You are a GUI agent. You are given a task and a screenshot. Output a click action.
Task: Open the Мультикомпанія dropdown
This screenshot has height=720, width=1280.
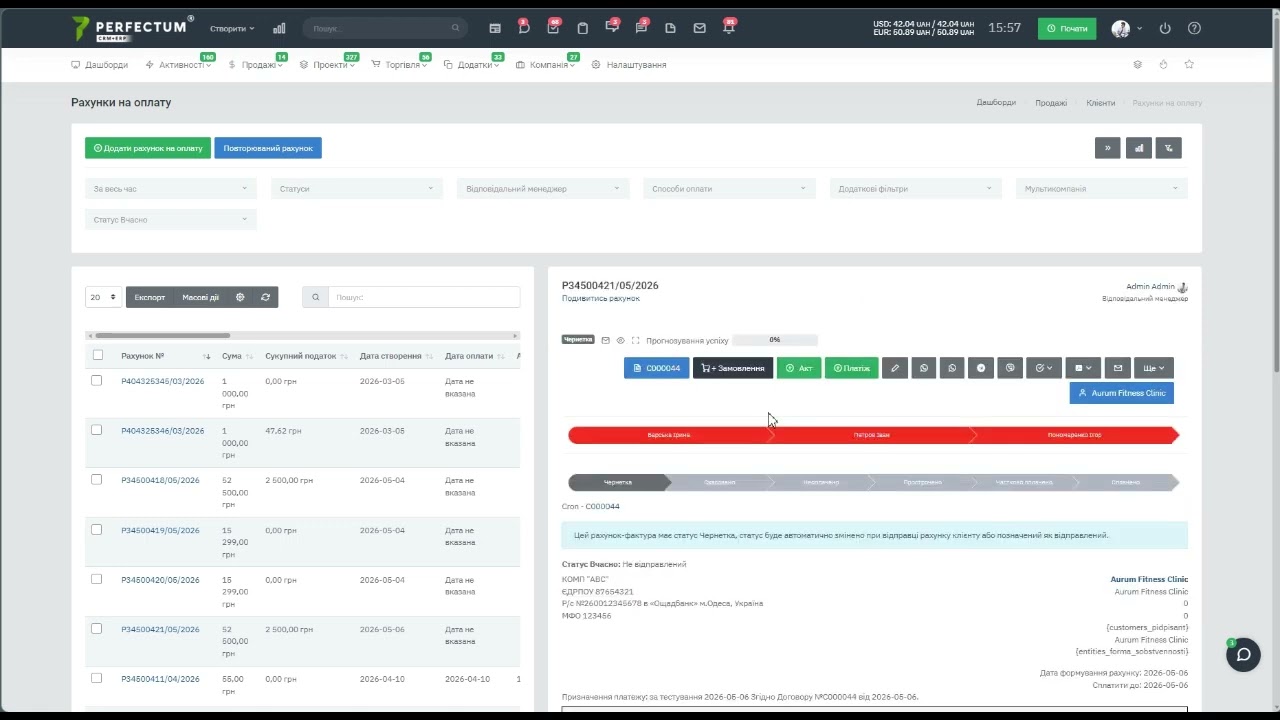click(x=1102, y=188)
